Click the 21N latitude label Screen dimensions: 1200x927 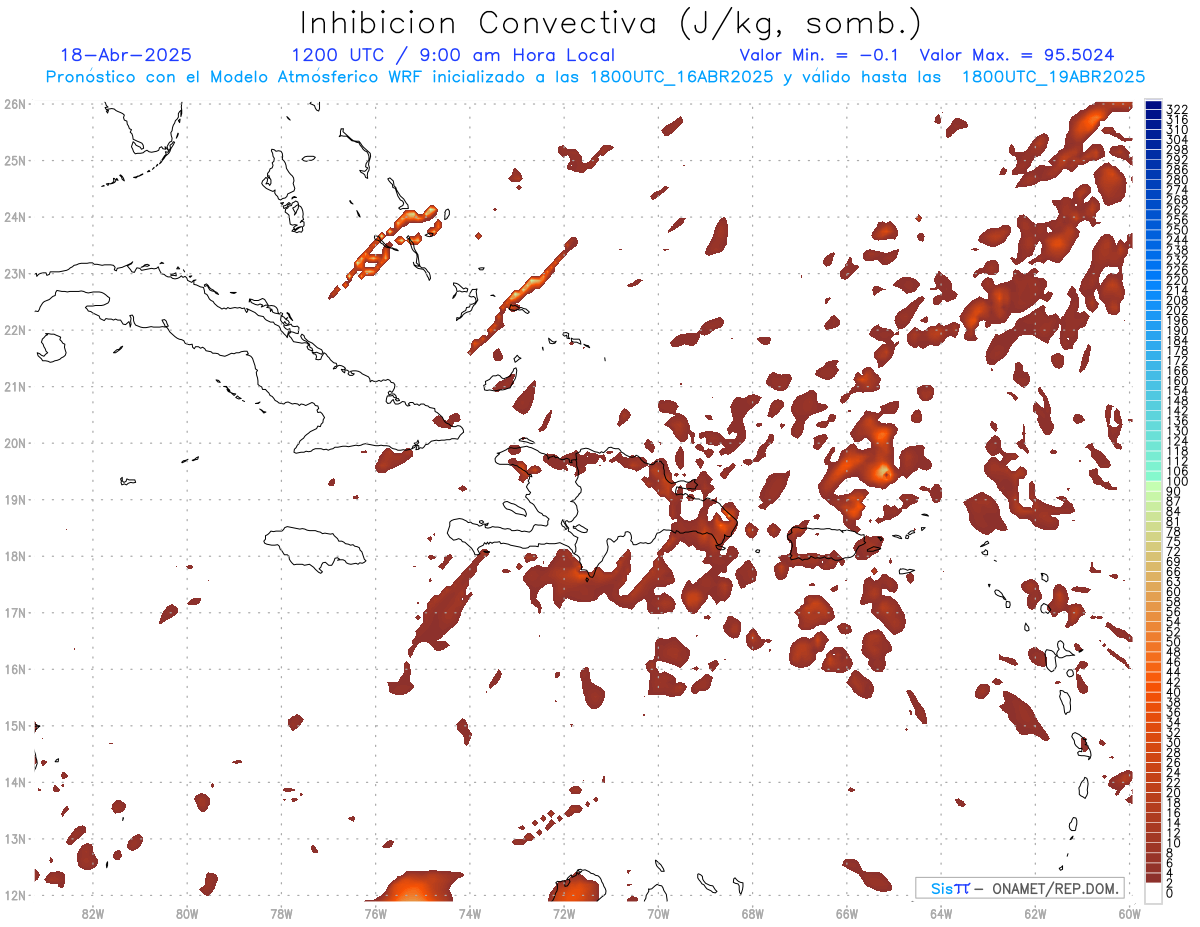[x=14, y=386]
